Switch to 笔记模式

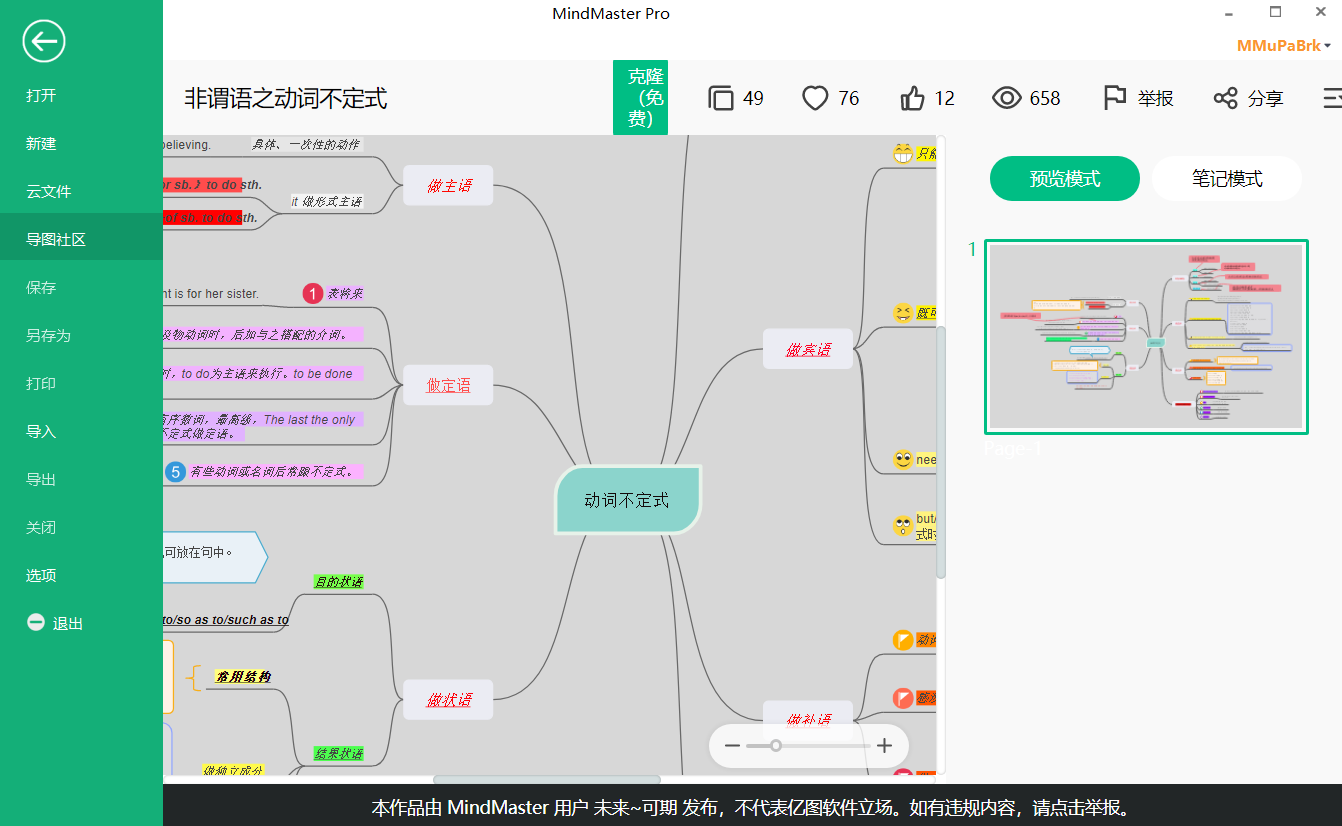click(1227, 179)
